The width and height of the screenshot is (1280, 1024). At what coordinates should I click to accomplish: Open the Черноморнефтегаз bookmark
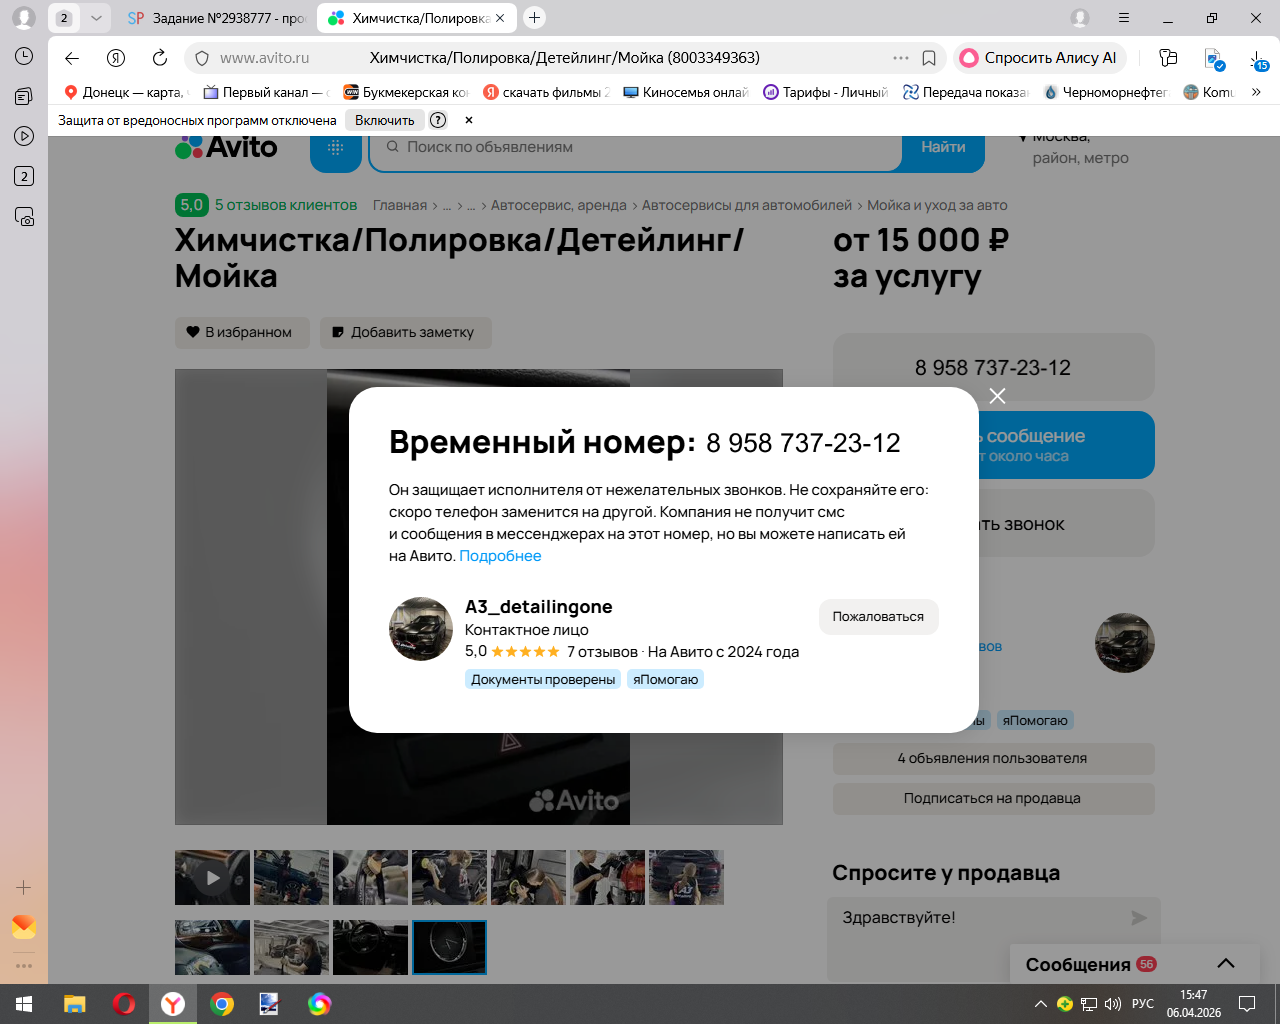pyautogui.click(x=1106, y=92)
